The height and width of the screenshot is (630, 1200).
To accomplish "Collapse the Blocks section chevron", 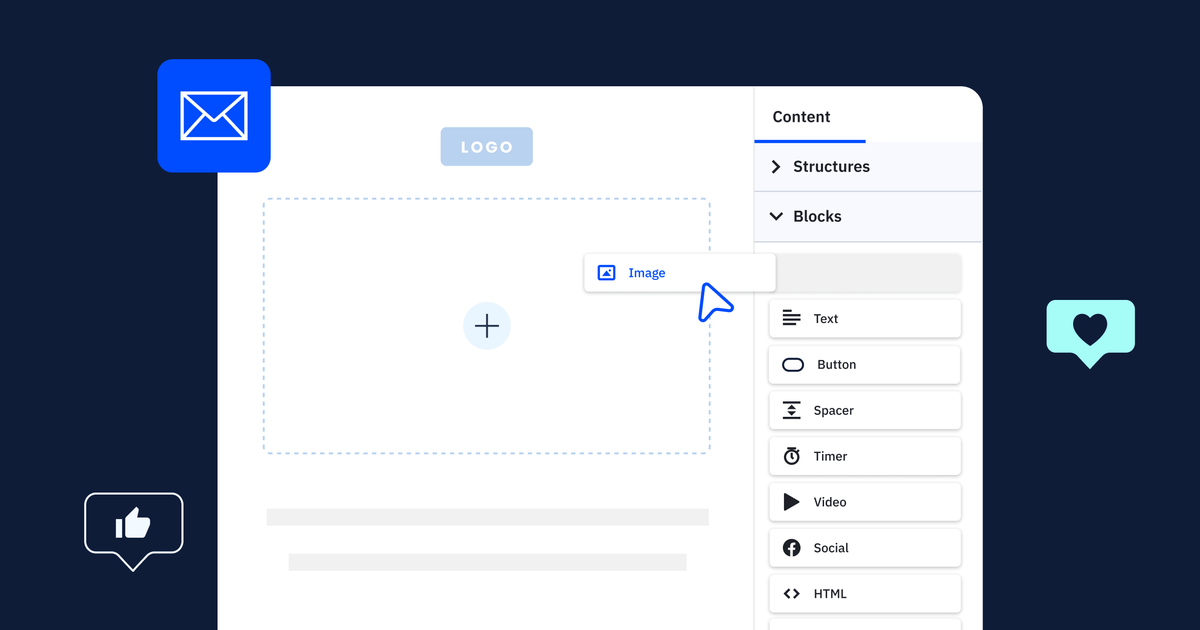I will pos(776,216).
